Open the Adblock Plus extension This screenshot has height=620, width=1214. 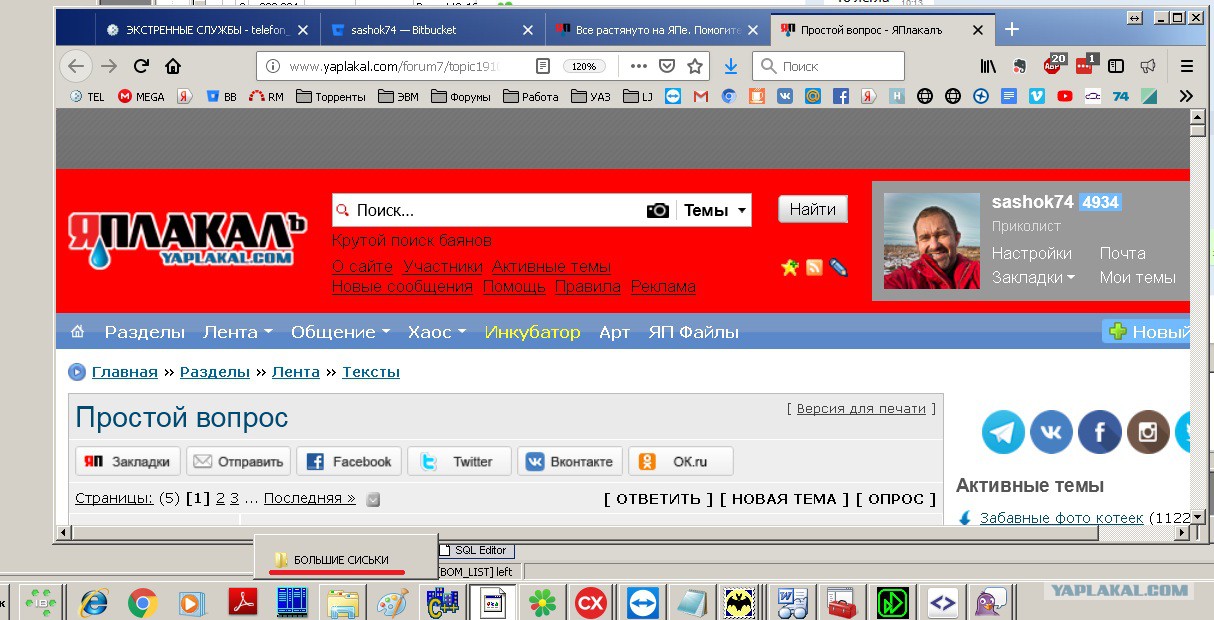(x=1053, y=65)
